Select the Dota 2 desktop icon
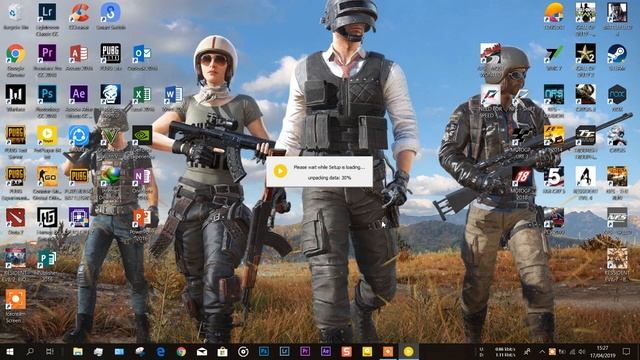 16,218
